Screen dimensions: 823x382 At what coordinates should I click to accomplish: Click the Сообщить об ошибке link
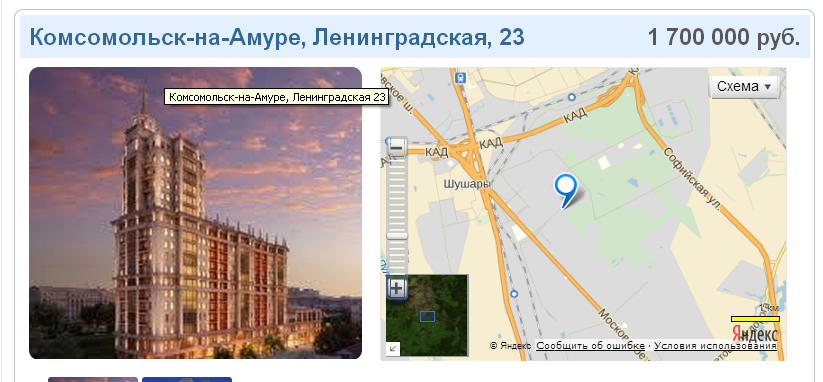click(x=590, y=346)
